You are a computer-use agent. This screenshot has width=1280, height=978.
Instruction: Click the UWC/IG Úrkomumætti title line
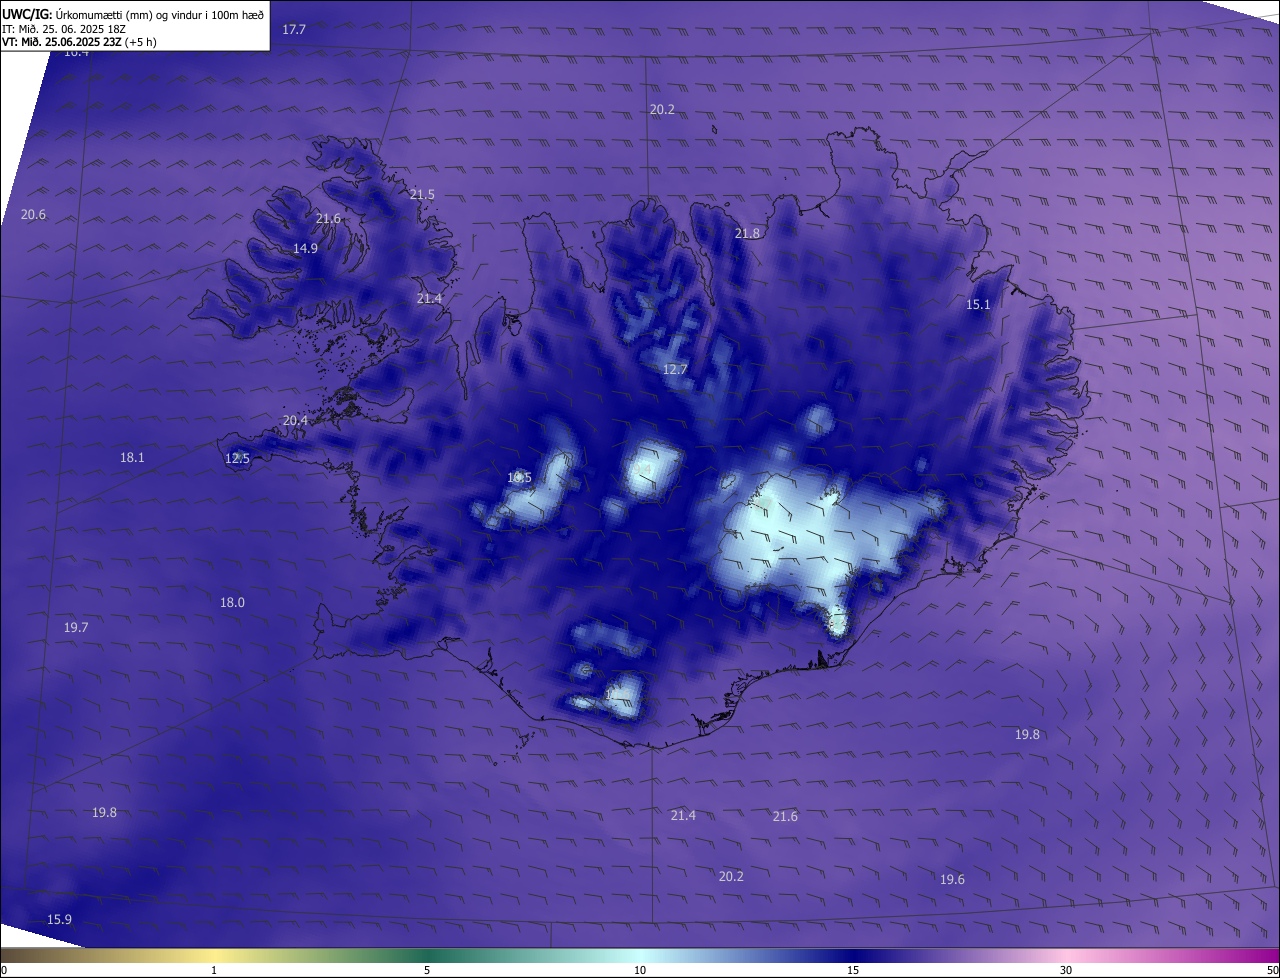133,14
